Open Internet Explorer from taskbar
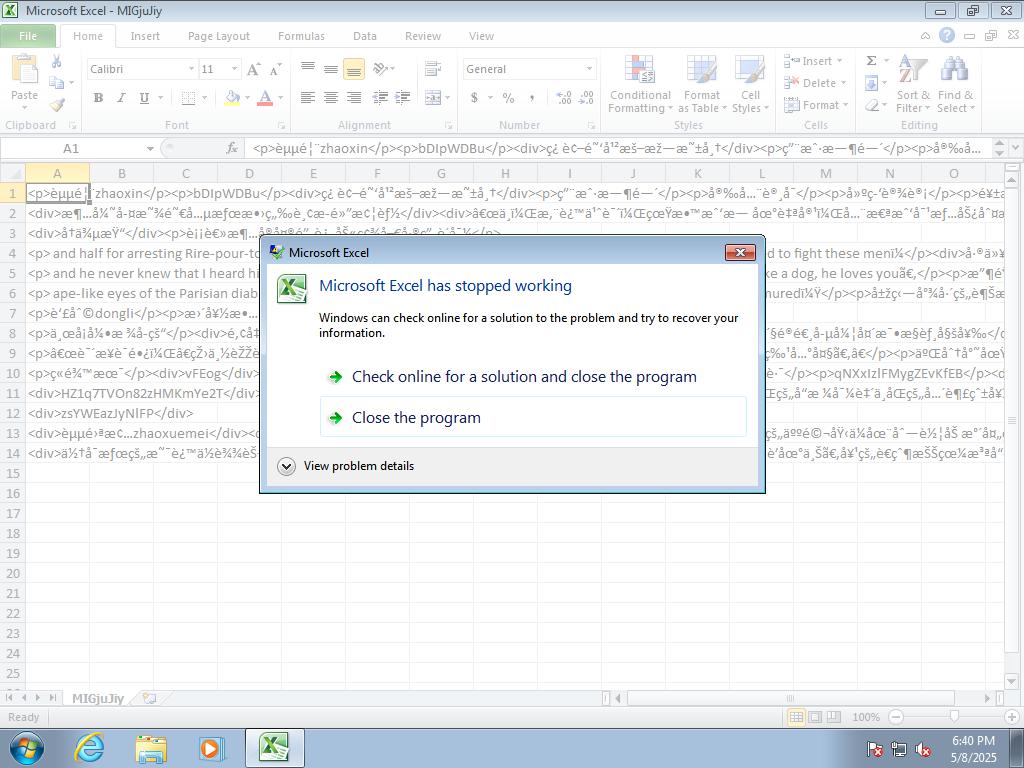This screenshot has width=1024, height=768. pos(88,748)
